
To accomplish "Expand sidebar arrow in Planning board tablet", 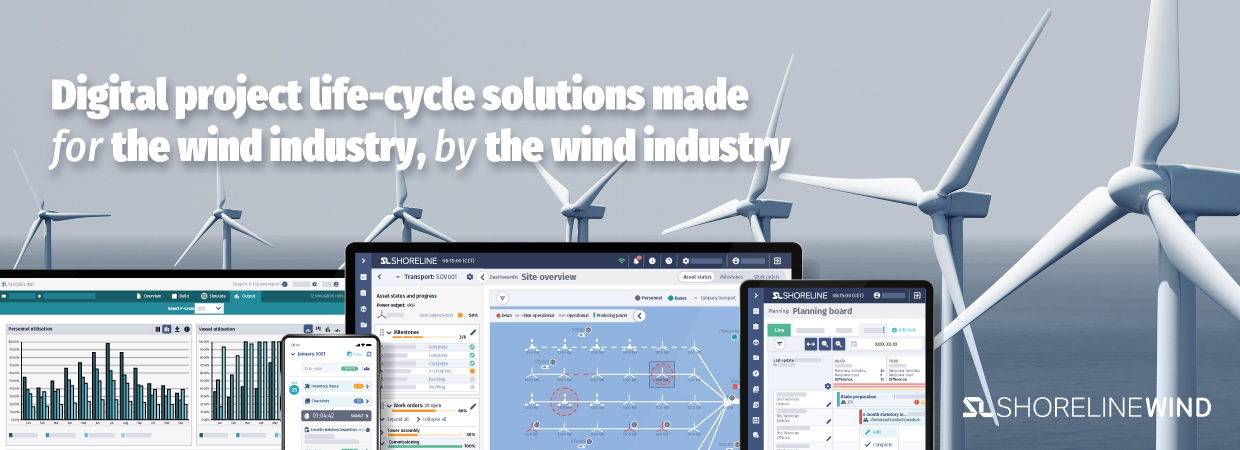I will 756,296.
